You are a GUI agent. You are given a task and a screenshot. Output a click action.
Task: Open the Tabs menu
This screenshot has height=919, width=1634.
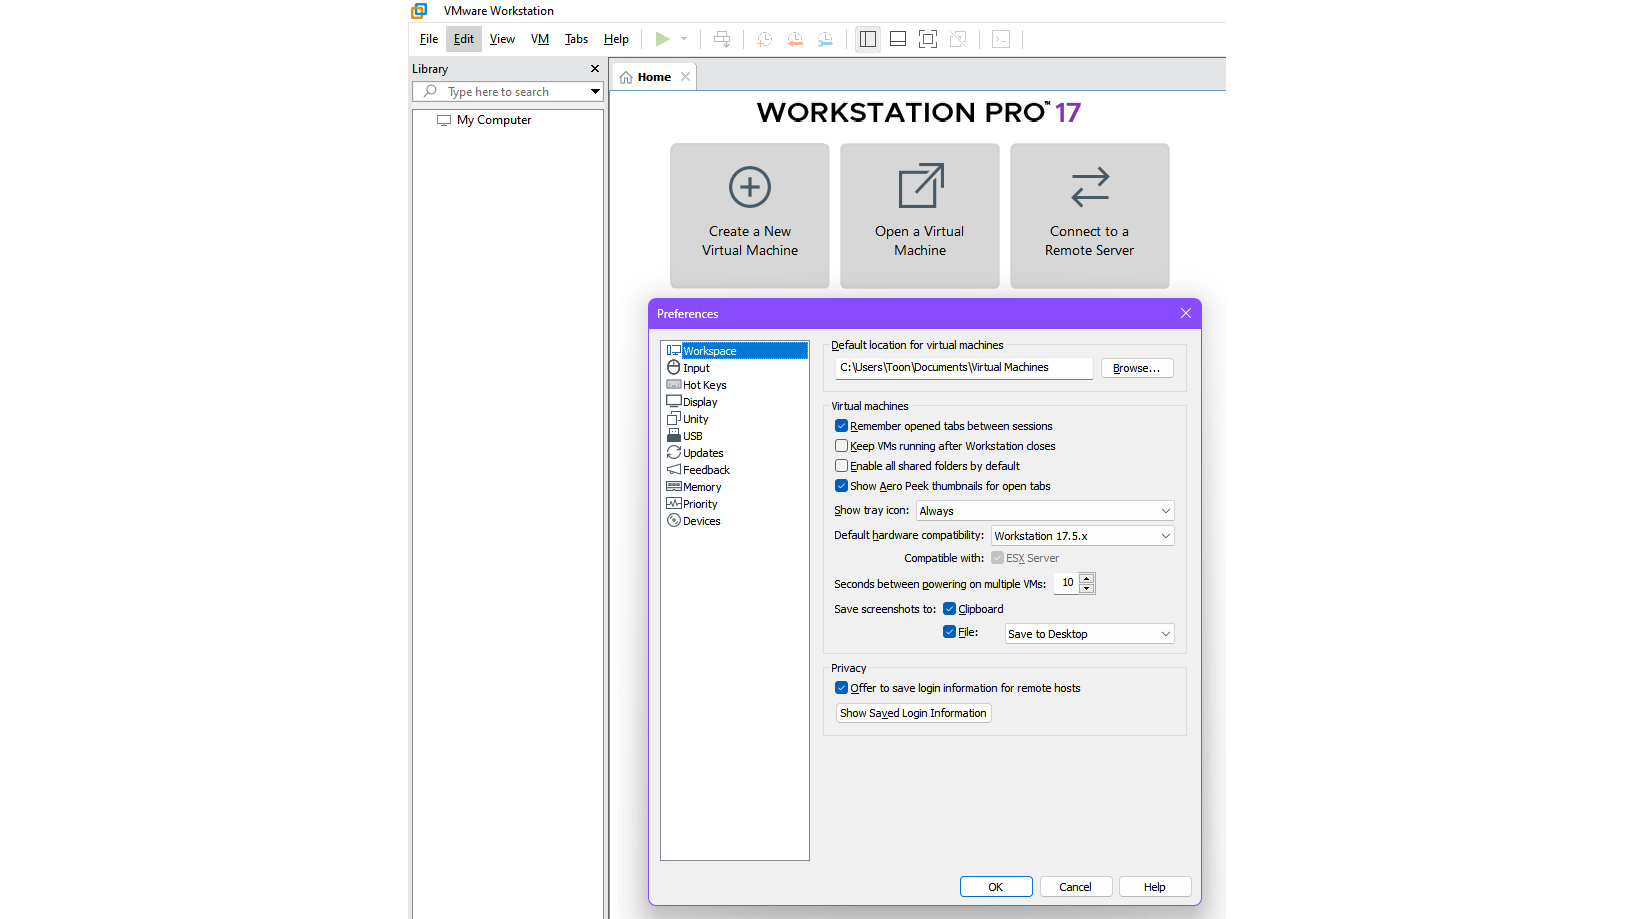tap(576, 39)
